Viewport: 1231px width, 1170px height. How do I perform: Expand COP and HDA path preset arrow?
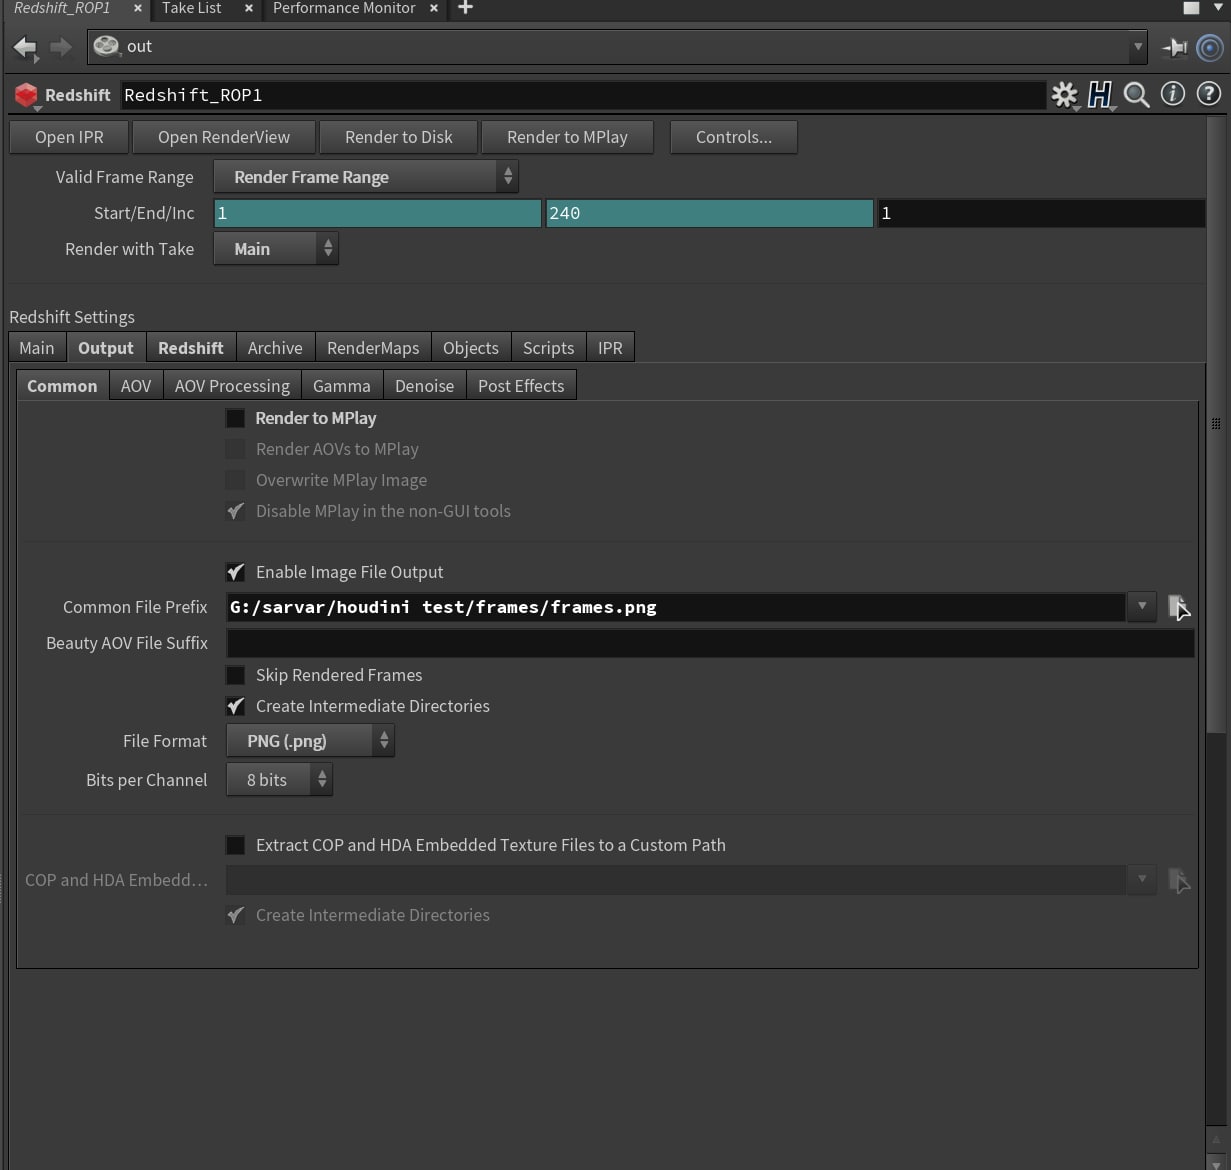pyautogui.click(x=1141, y=880)
